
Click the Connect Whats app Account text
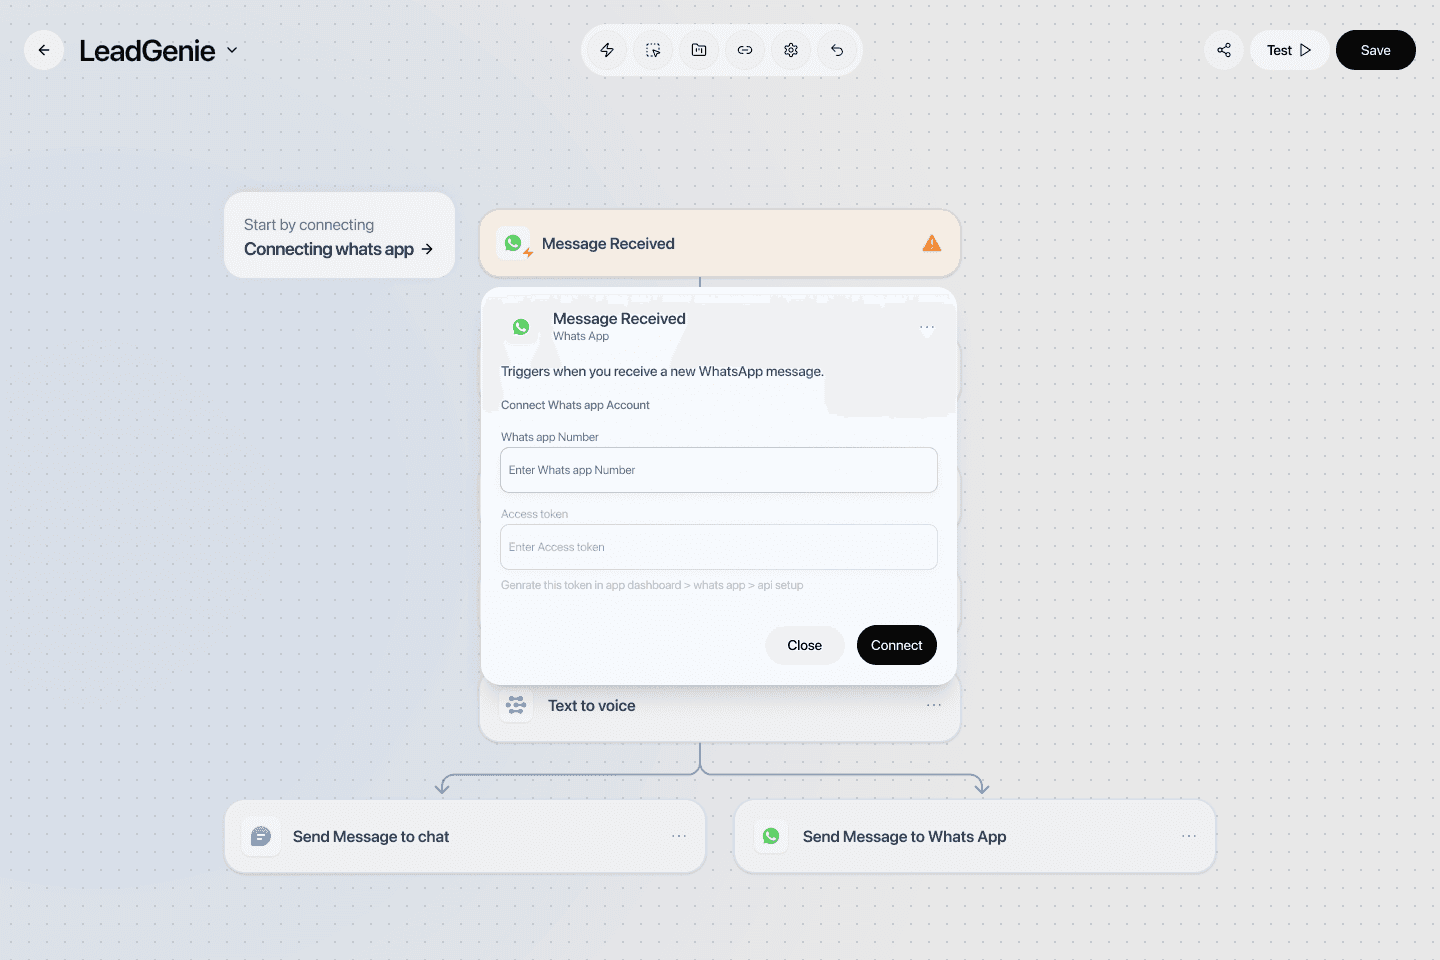coord(575,405)
